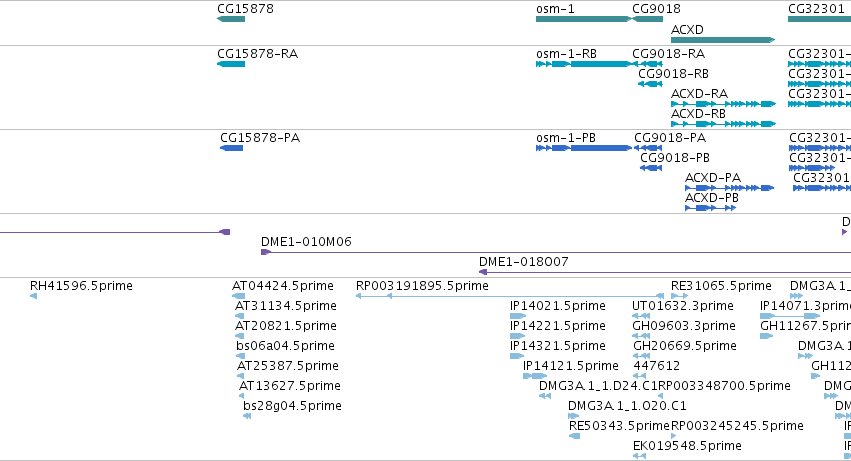
Task: Select the osm-1 gene bar
Action: click(x=584, y=19)
